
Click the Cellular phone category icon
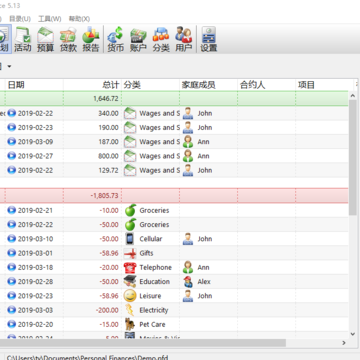130,239
